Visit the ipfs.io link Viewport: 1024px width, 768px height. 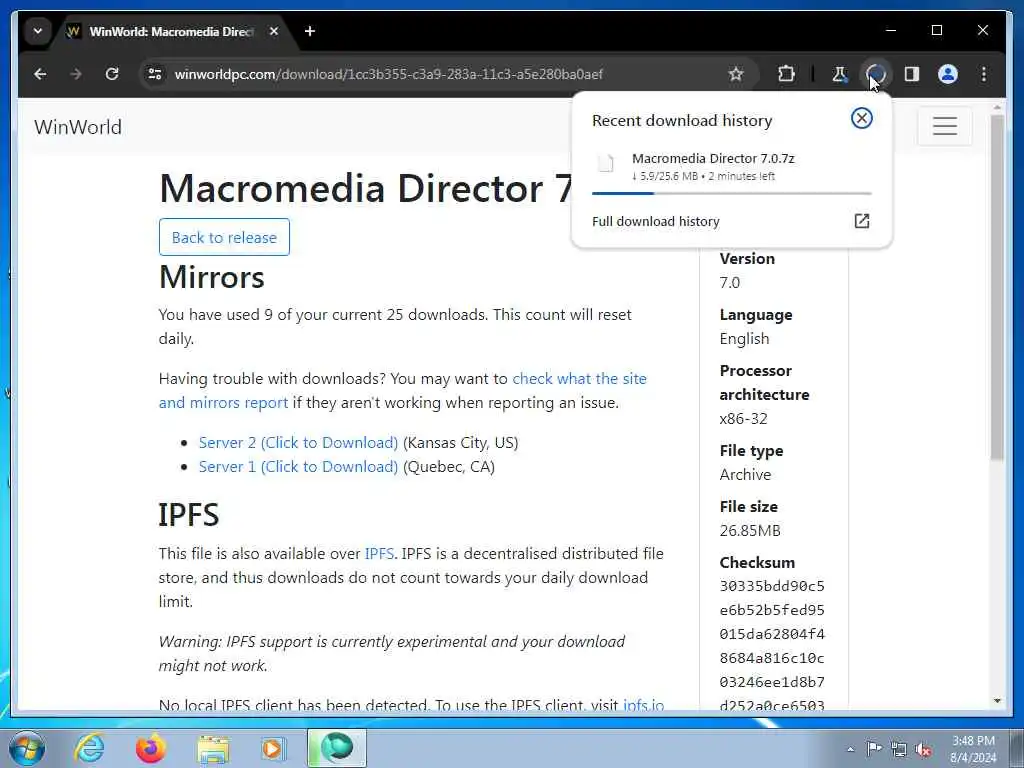pyautogui.click(x=643, y=705)
